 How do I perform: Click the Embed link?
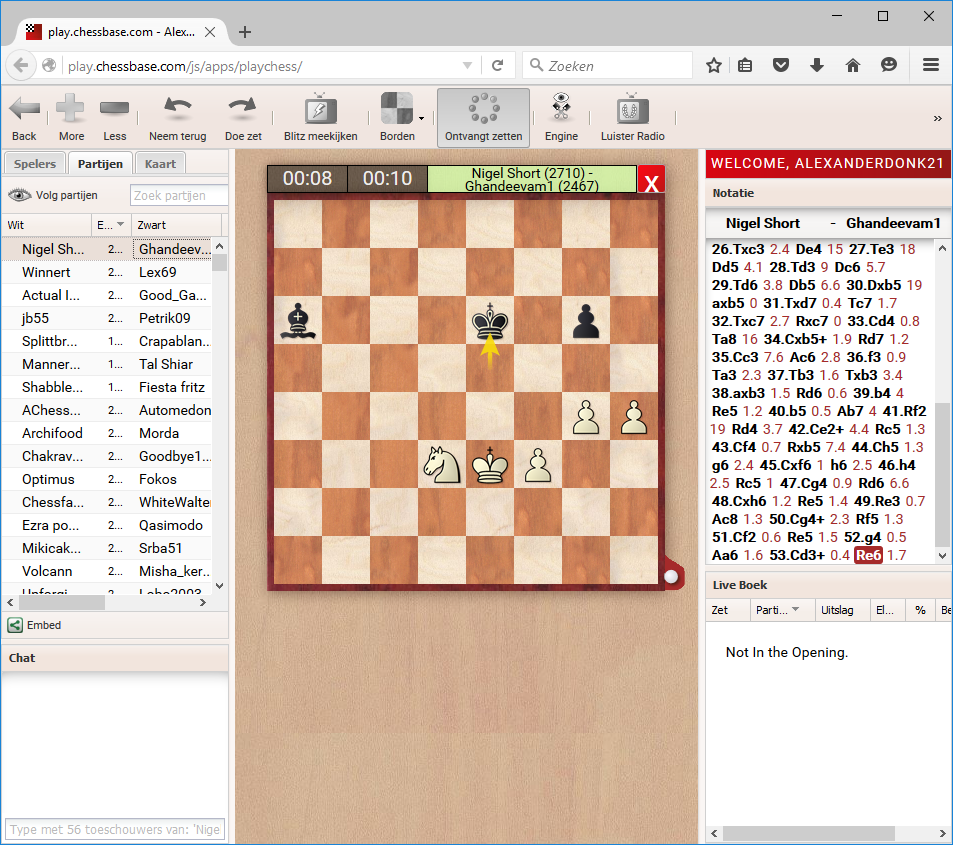pos(43,625)
